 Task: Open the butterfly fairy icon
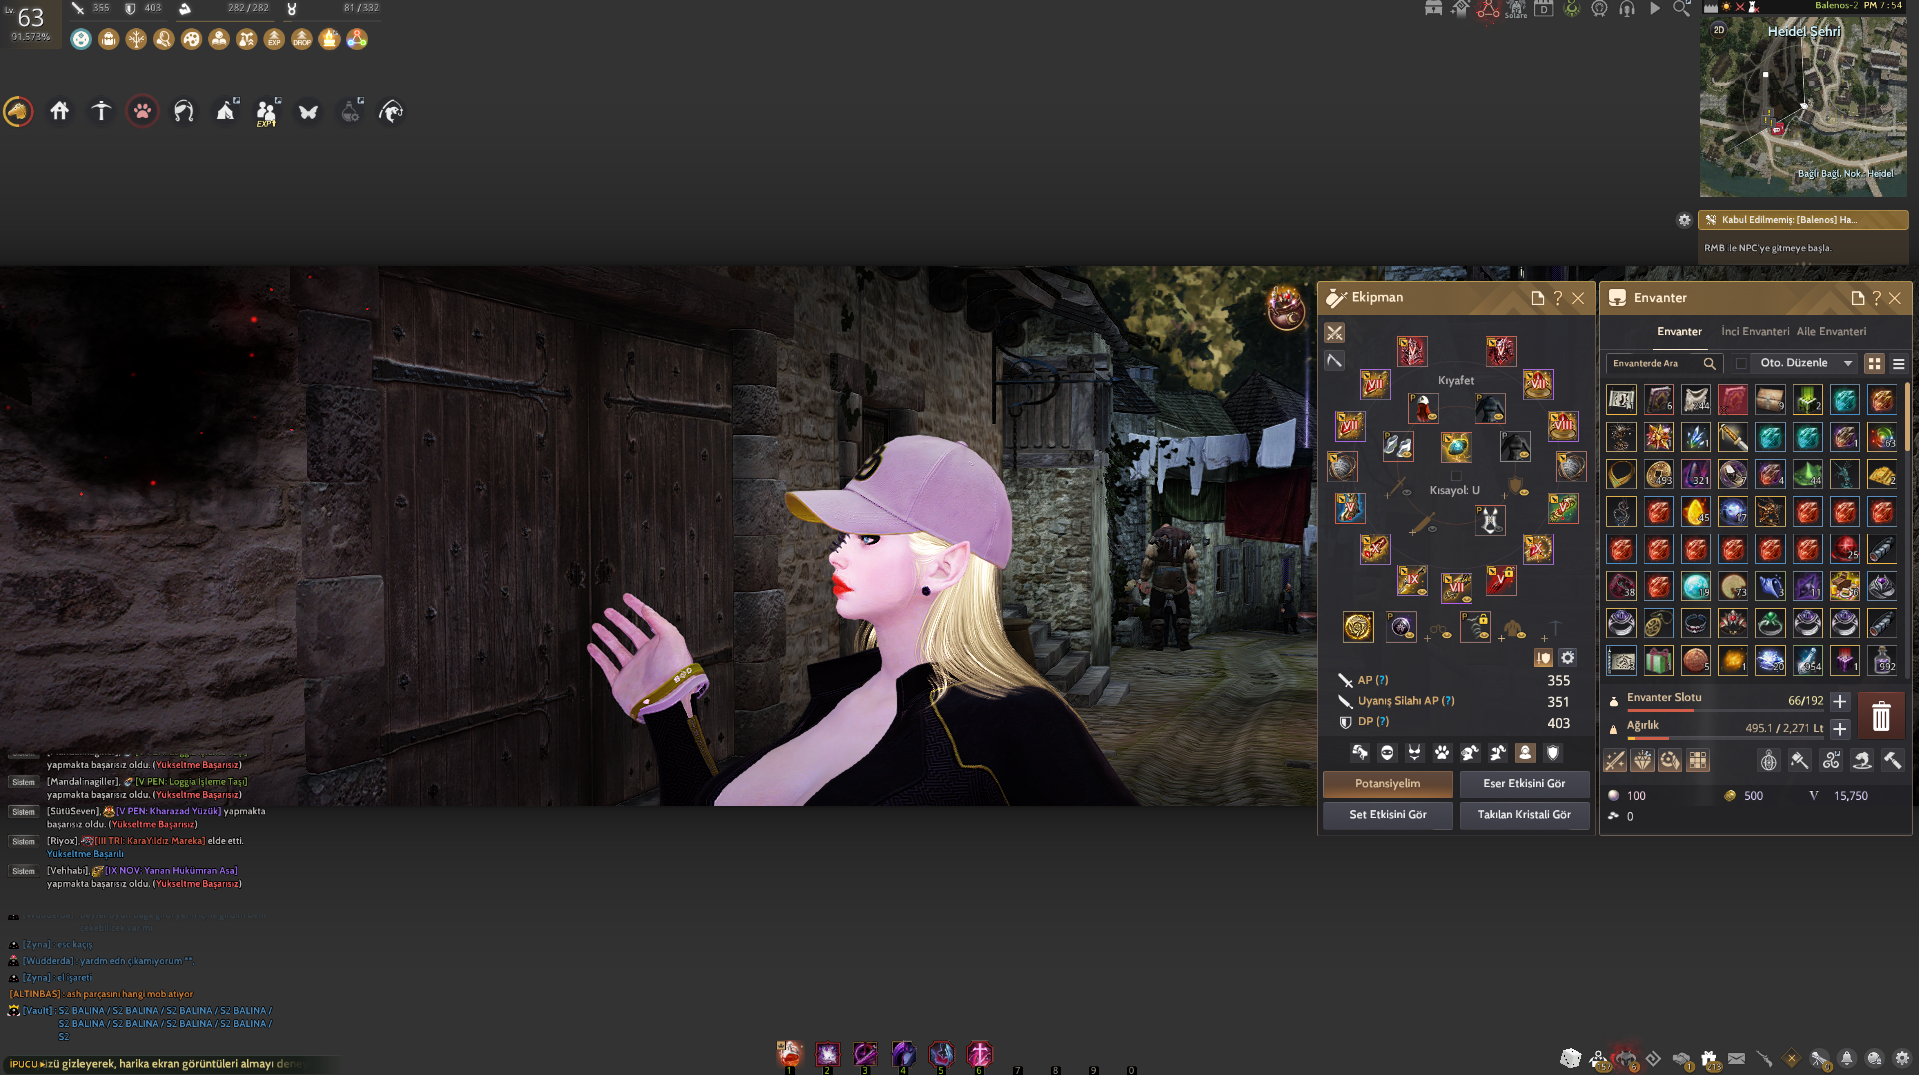pos(308,112)
